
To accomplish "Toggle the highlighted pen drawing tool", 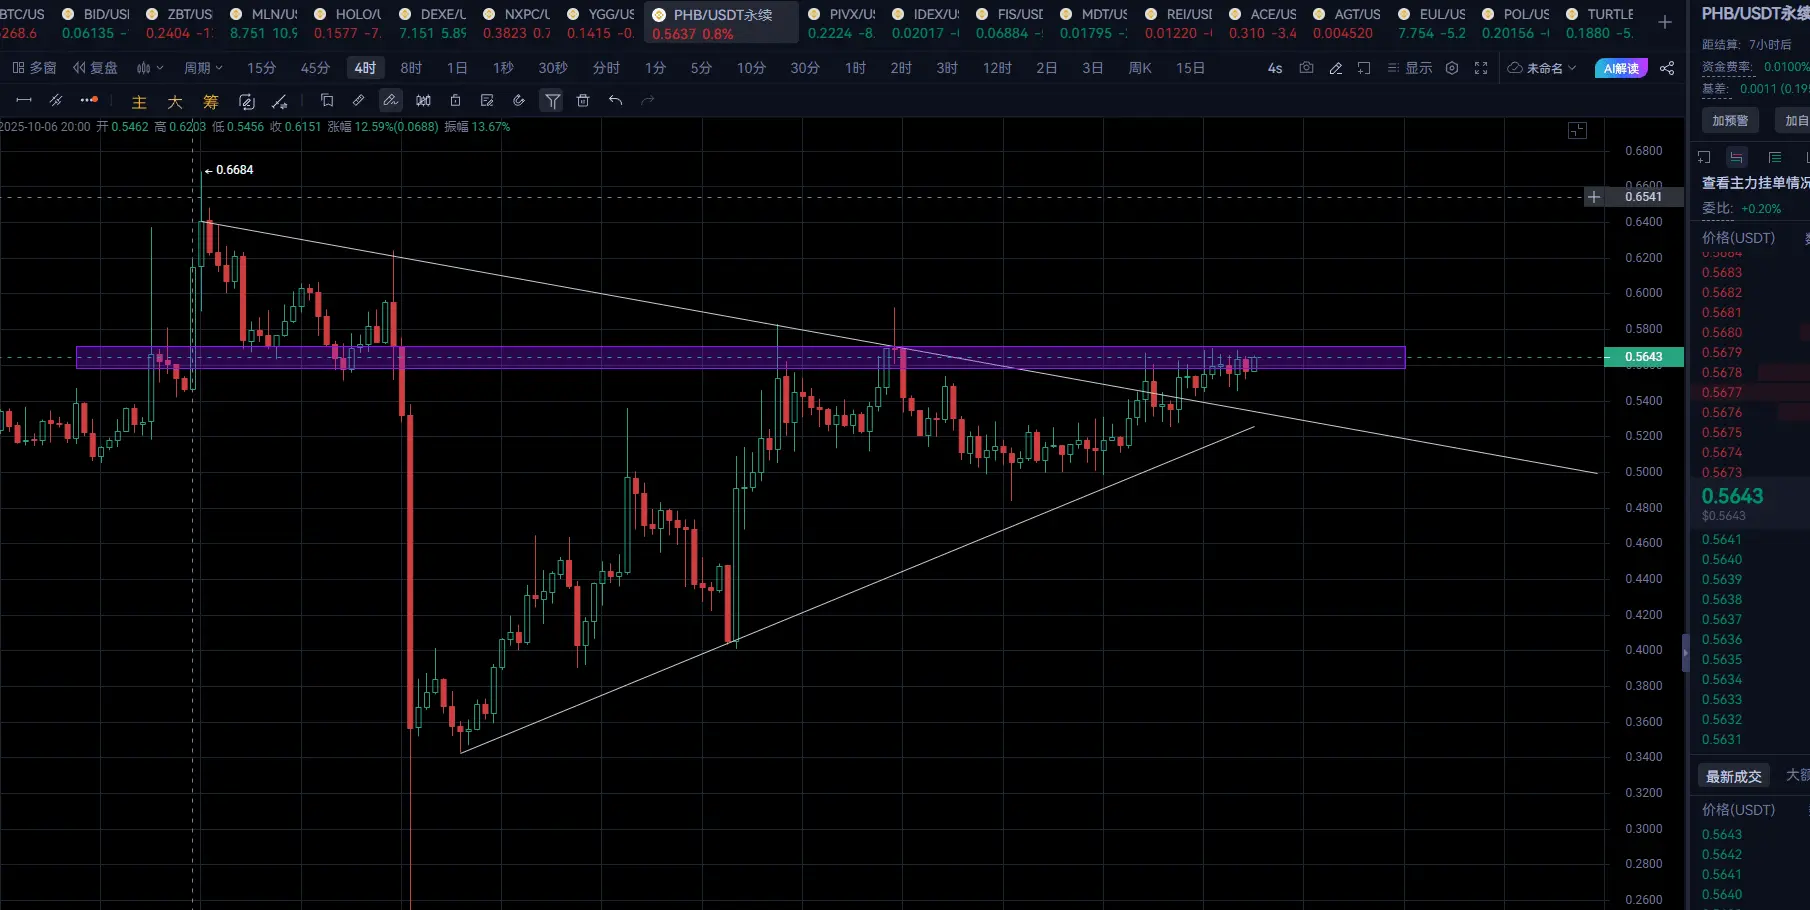I will (x=390, y=100).
